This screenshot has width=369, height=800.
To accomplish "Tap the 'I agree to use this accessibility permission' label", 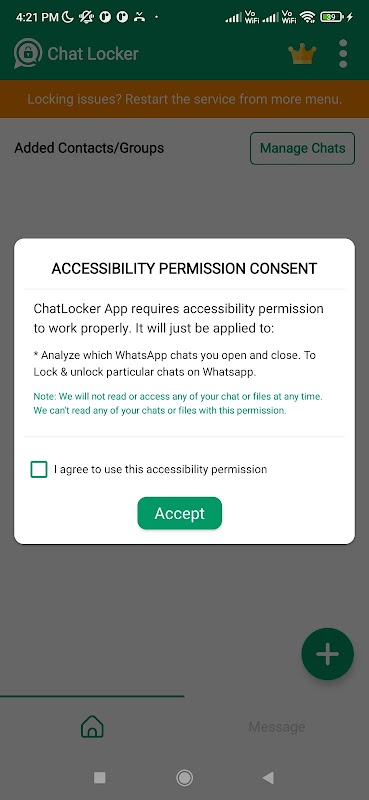I will [x=160, y=469].
